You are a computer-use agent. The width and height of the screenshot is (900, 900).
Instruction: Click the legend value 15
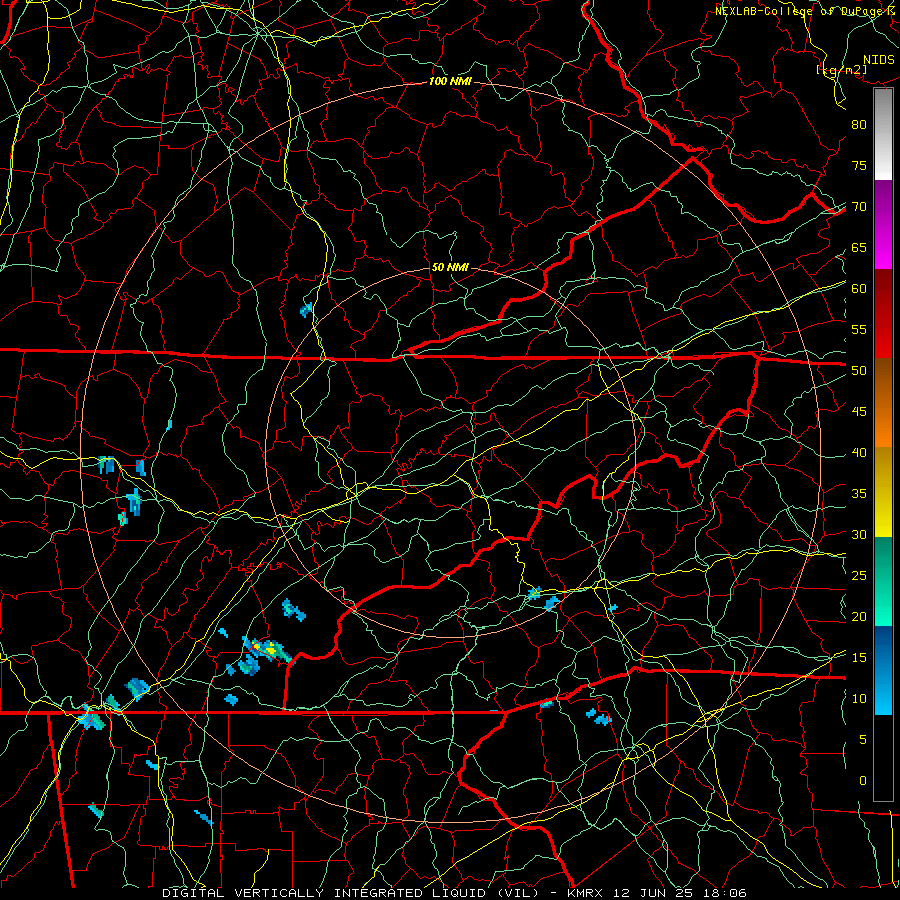pyautogui.click(x=859, y=658)
